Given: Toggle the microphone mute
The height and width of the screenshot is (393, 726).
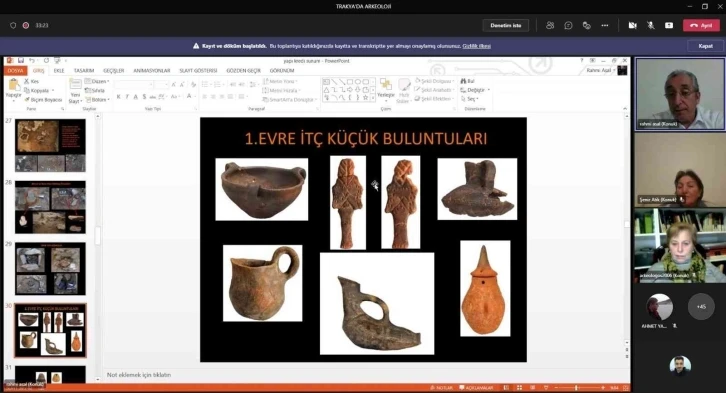Looking at the screenshot, I should tap(651, 25).
